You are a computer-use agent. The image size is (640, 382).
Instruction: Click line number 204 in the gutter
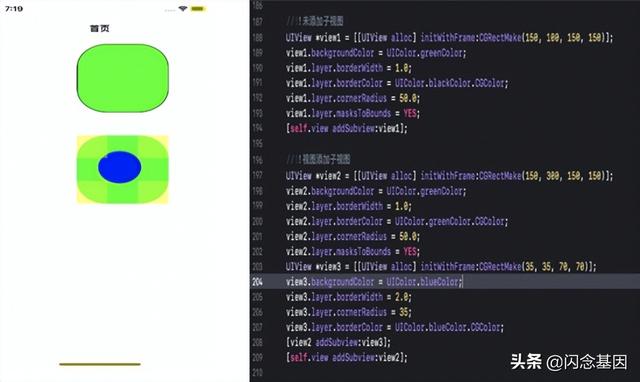coord(258,282)
